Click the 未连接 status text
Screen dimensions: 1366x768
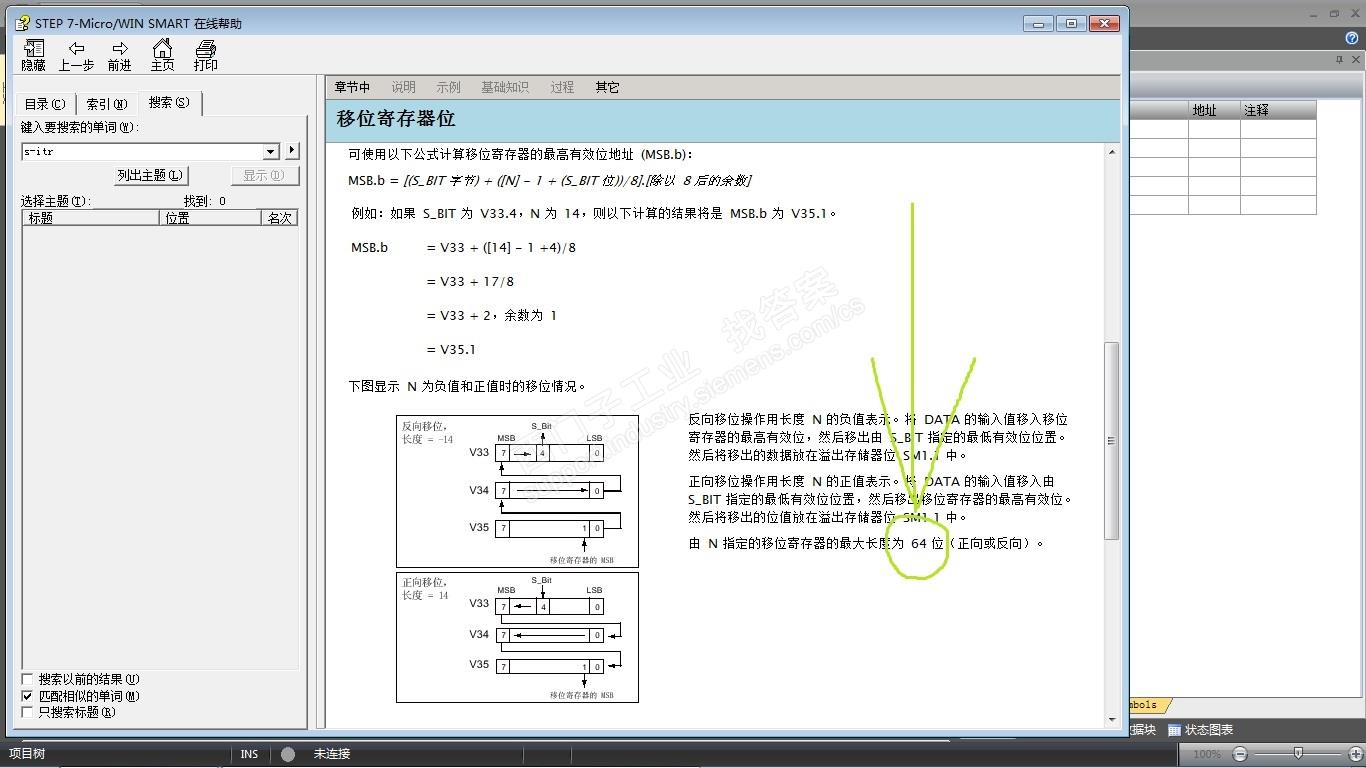click(332, 754)
